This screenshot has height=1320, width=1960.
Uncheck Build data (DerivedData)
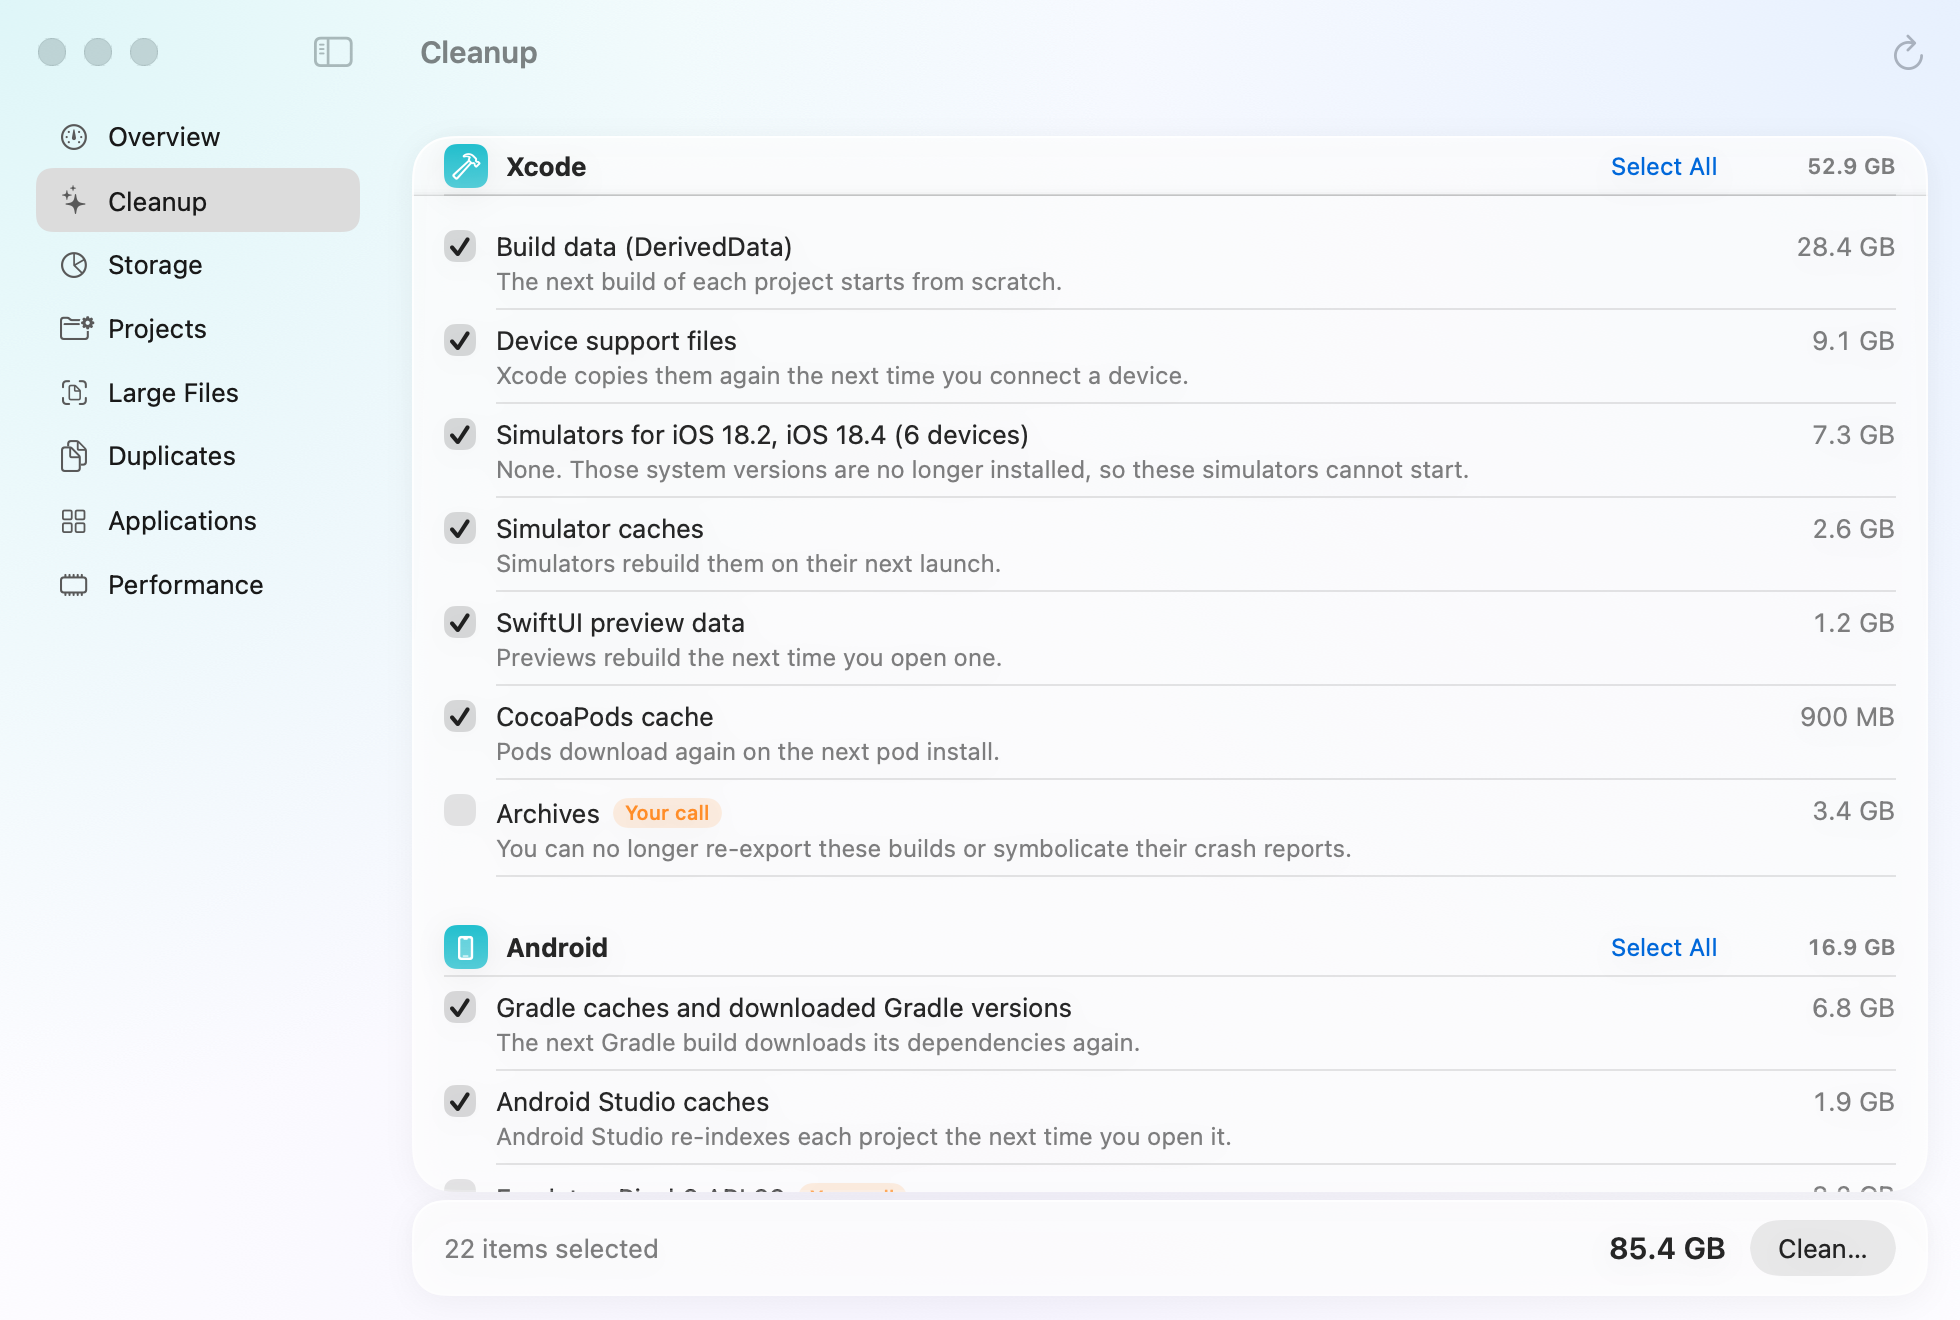click(x=460, y=246)
